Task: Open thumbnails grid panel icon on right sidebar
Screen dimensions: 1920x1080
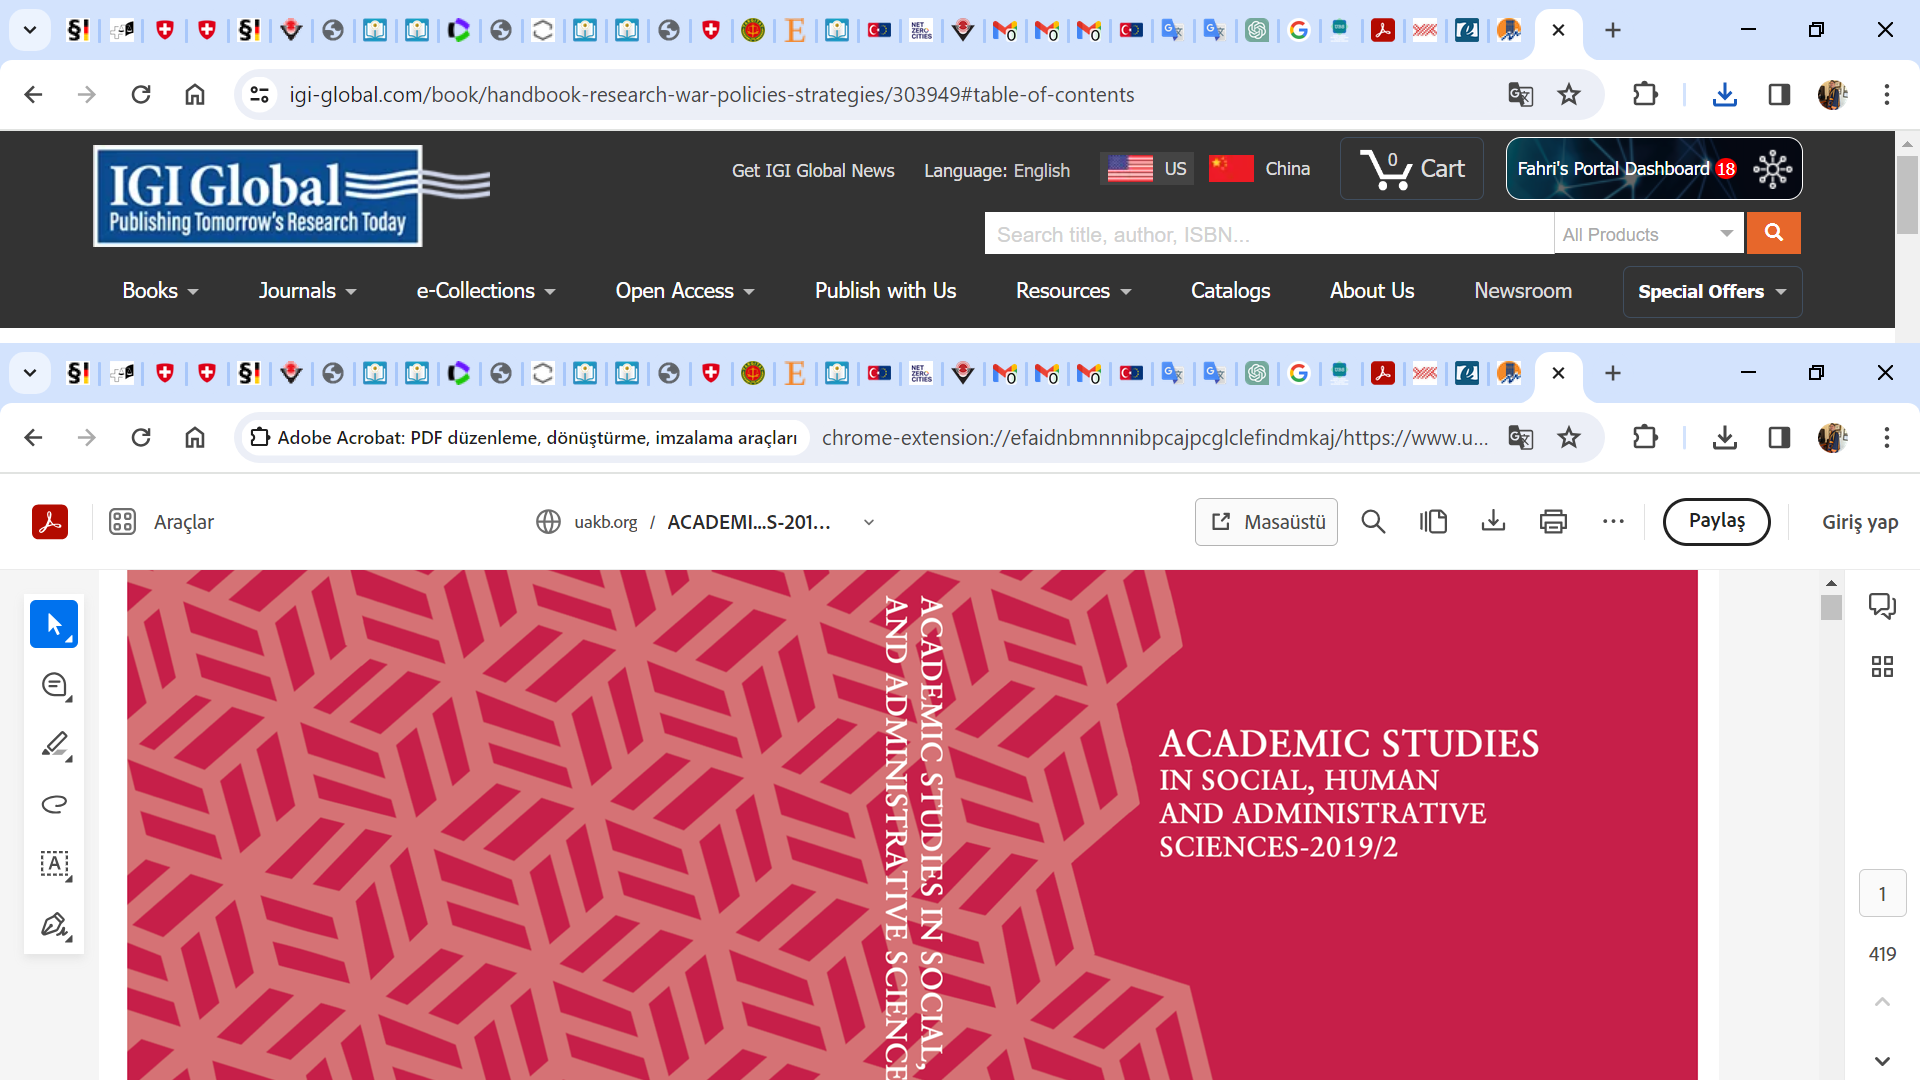Action: [x=1882, y=667]
